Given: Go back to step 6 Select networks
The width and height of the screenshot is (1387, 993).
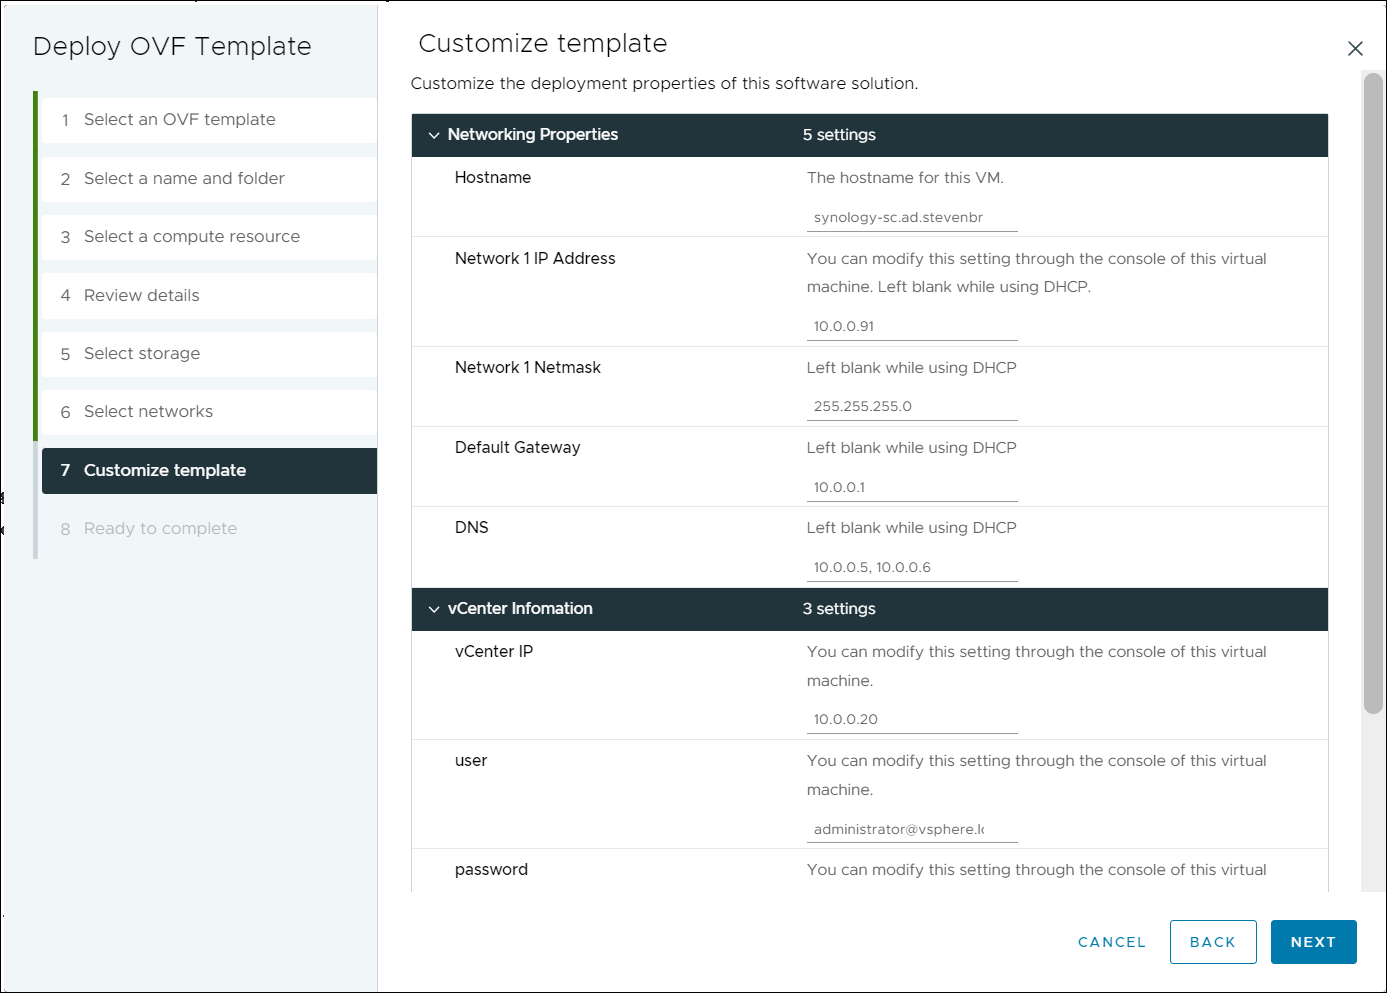Looking at the screenshot, I should [x=148, y=412].
